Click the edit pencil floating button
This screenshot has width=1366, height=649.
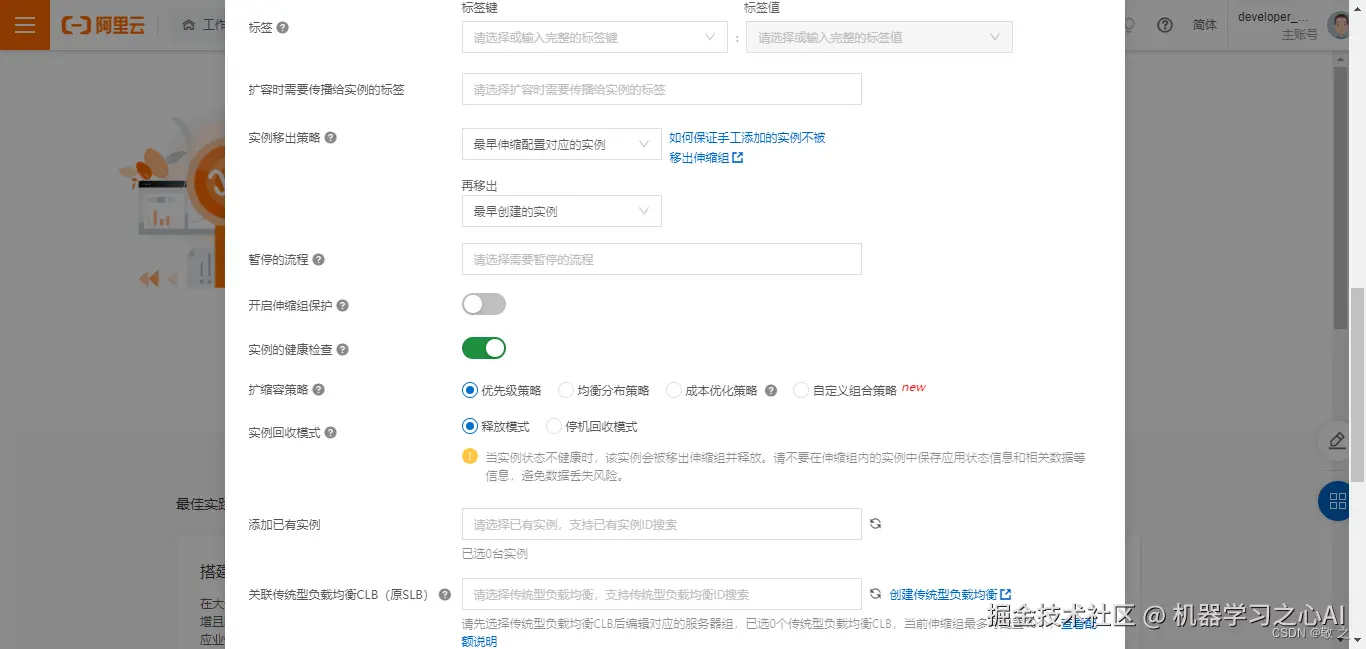(x=1337, y=441)
